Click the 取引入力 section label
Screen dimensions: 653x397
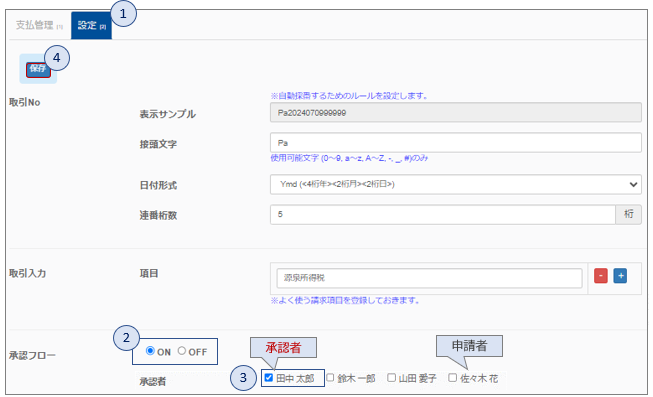(x=27, y=274)
